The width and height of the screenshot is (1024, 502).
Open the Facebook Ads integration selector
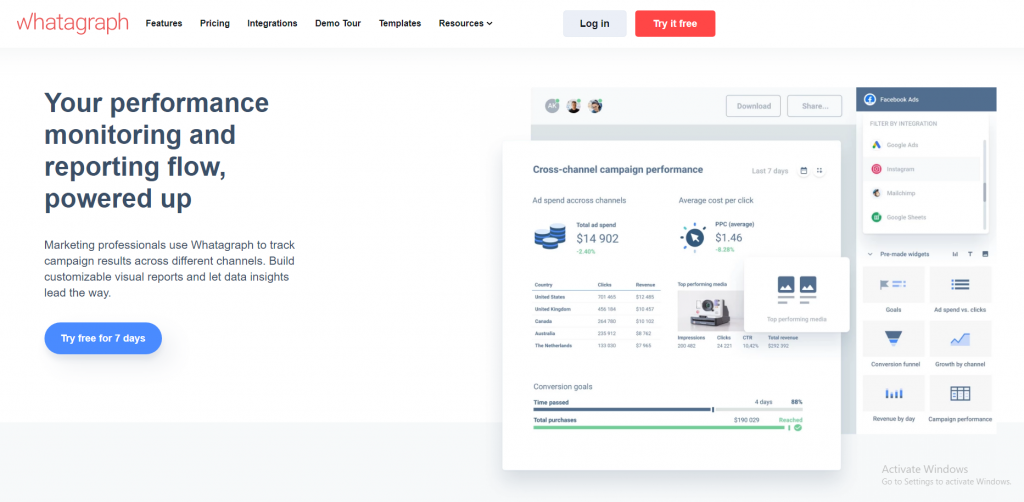926,99
